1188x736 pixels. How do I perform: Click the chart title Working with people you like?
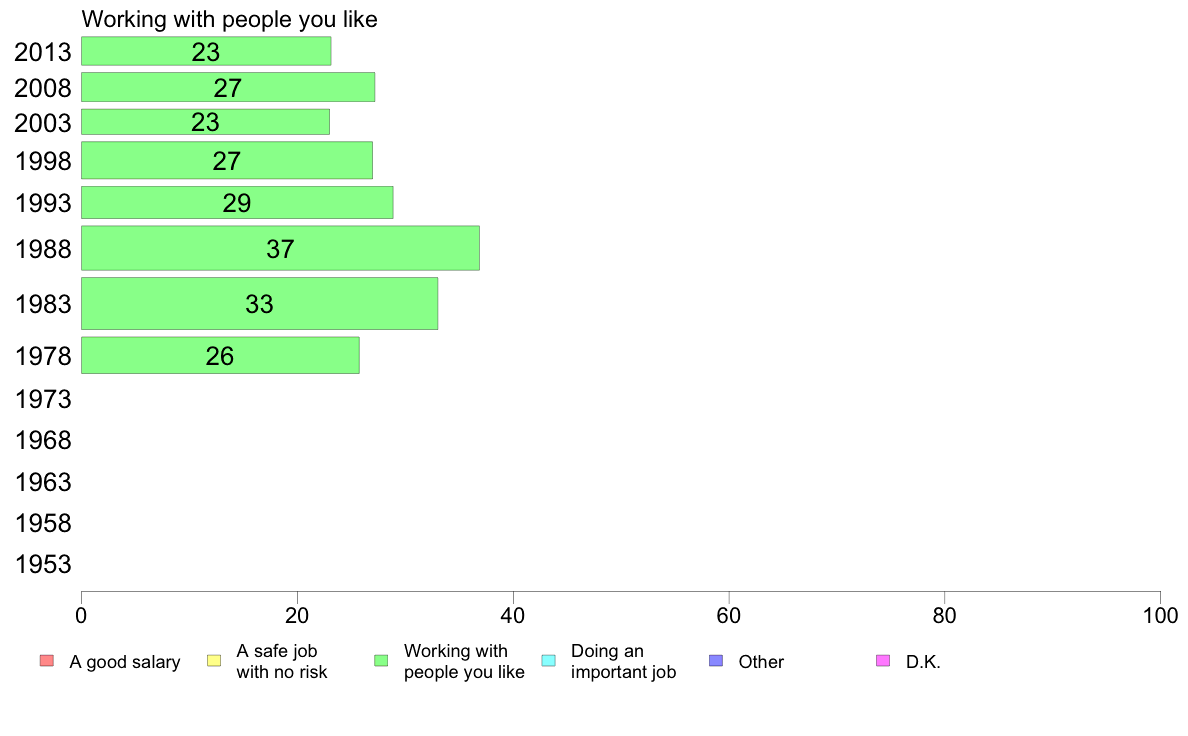pos(230,19)
